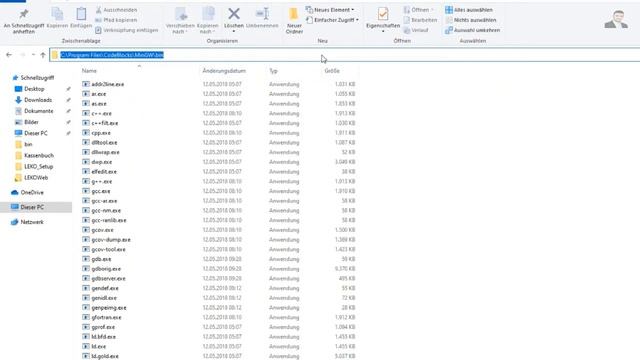
Task: Select the genpeimg.exe file
Action: point(109,308)
